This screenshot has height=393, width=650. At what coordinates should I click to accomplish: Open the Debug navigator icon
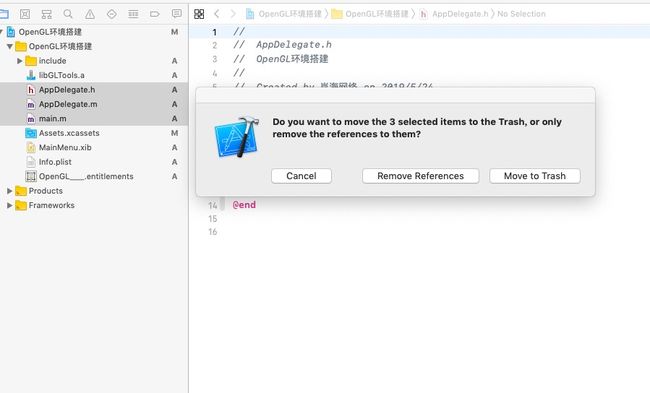[133, 14]
